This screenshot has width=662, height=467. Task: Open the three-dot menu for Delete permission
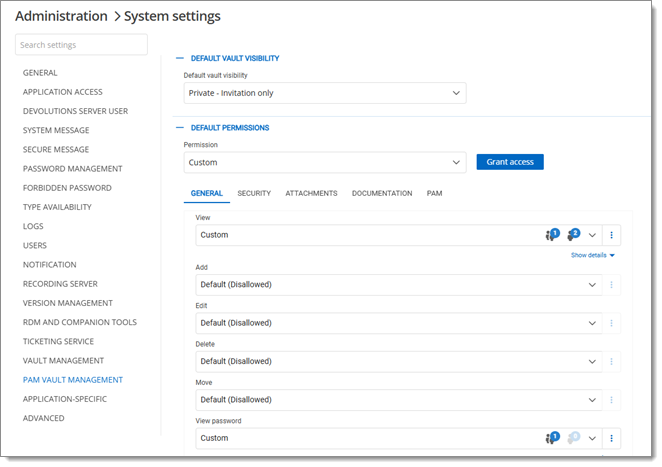(x=612, y=361)
